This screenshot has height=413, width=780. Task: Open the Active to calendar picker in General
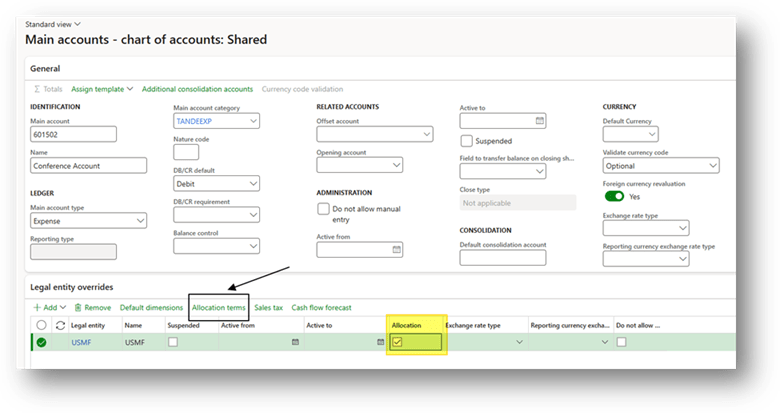pos(539,121)
